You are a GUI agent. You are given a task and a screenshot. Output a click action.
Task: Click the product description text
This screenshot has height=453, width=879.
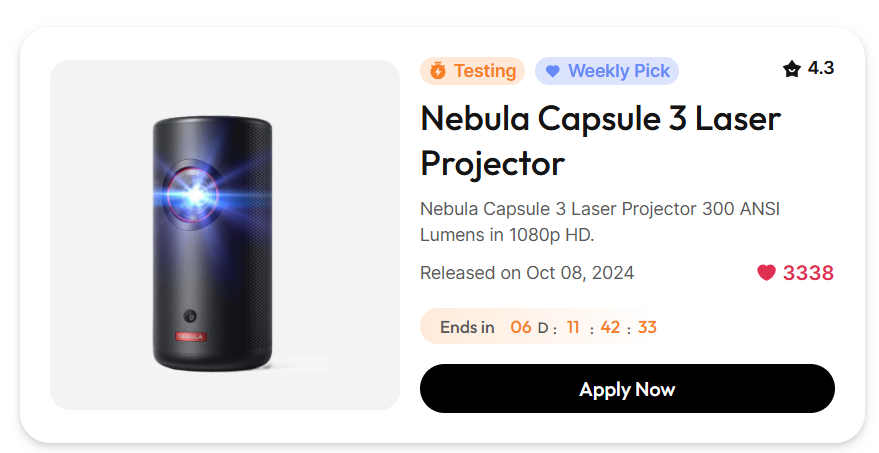[x=600, y=221]
